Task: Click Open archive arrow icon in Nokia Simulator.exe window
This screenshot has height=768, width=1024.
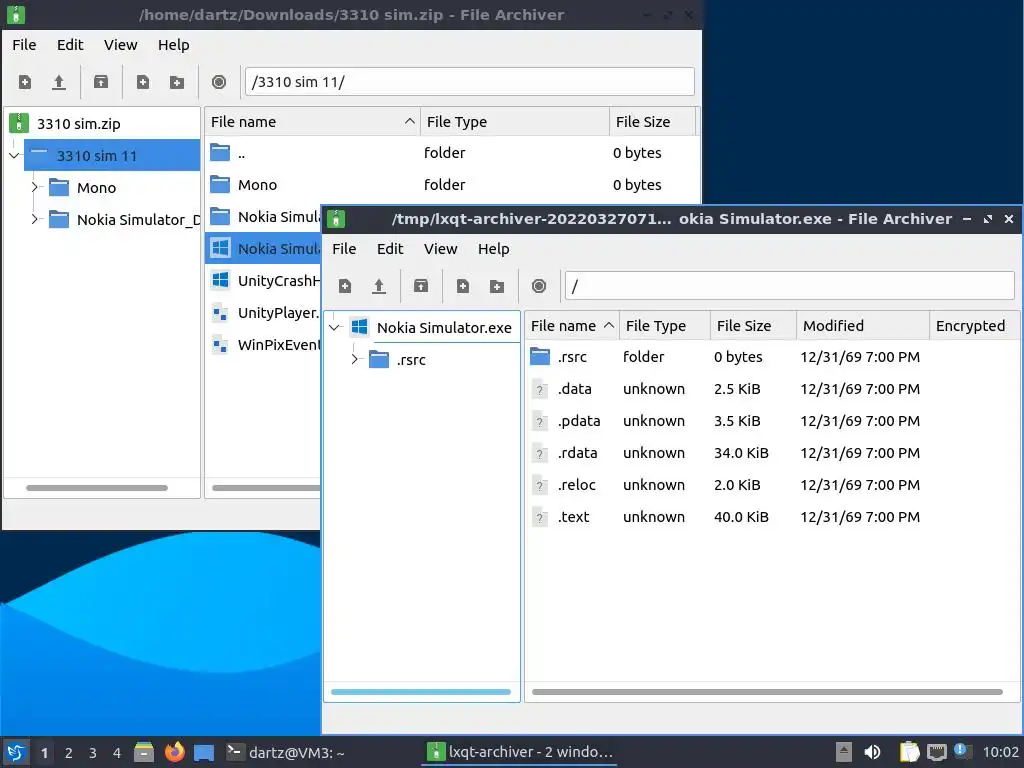Action: [x=379, y=286]
